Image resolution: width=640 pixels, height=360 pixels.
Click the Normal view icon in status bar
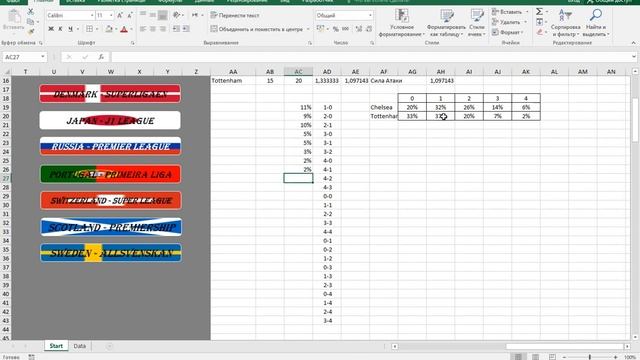(518, 357)
